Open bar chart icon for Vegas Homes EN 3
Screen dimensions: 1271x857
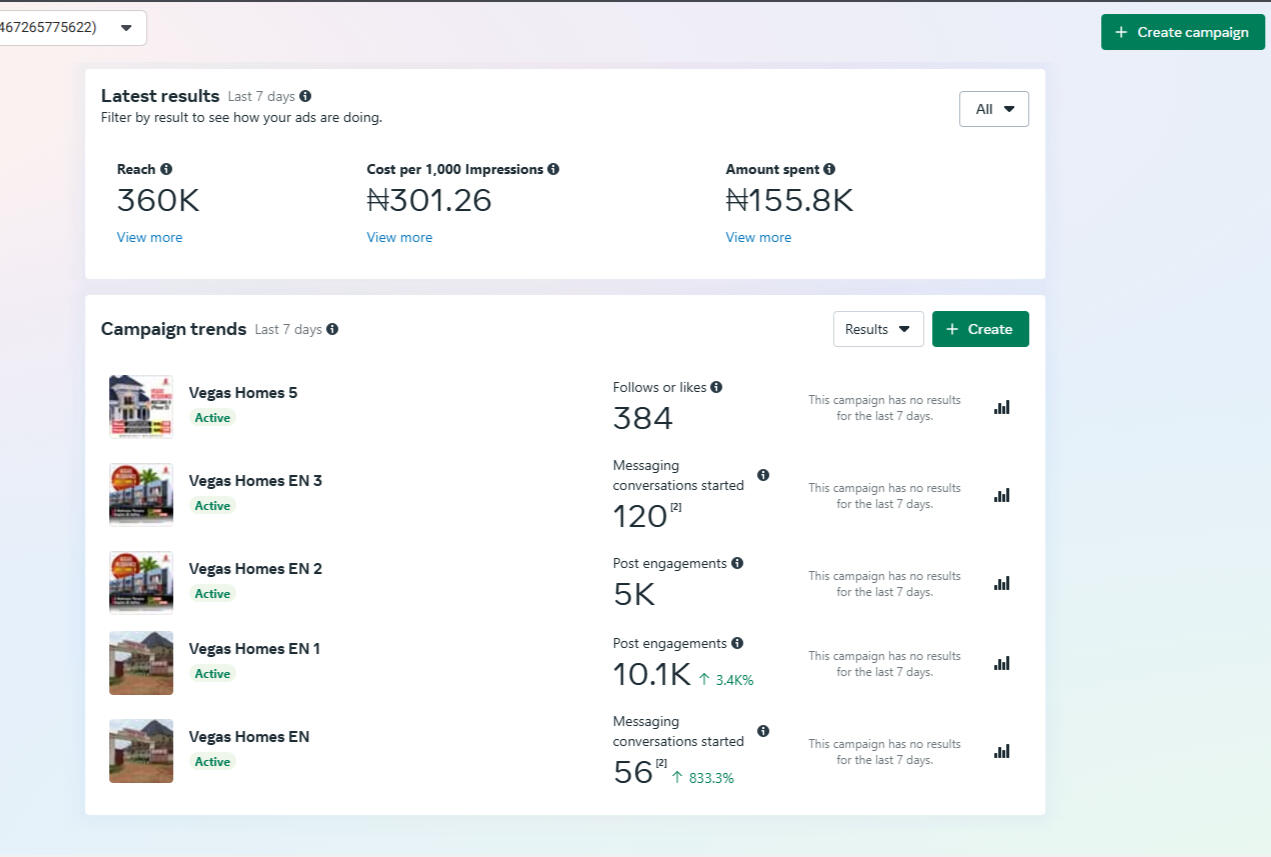tap(1001, 495)
